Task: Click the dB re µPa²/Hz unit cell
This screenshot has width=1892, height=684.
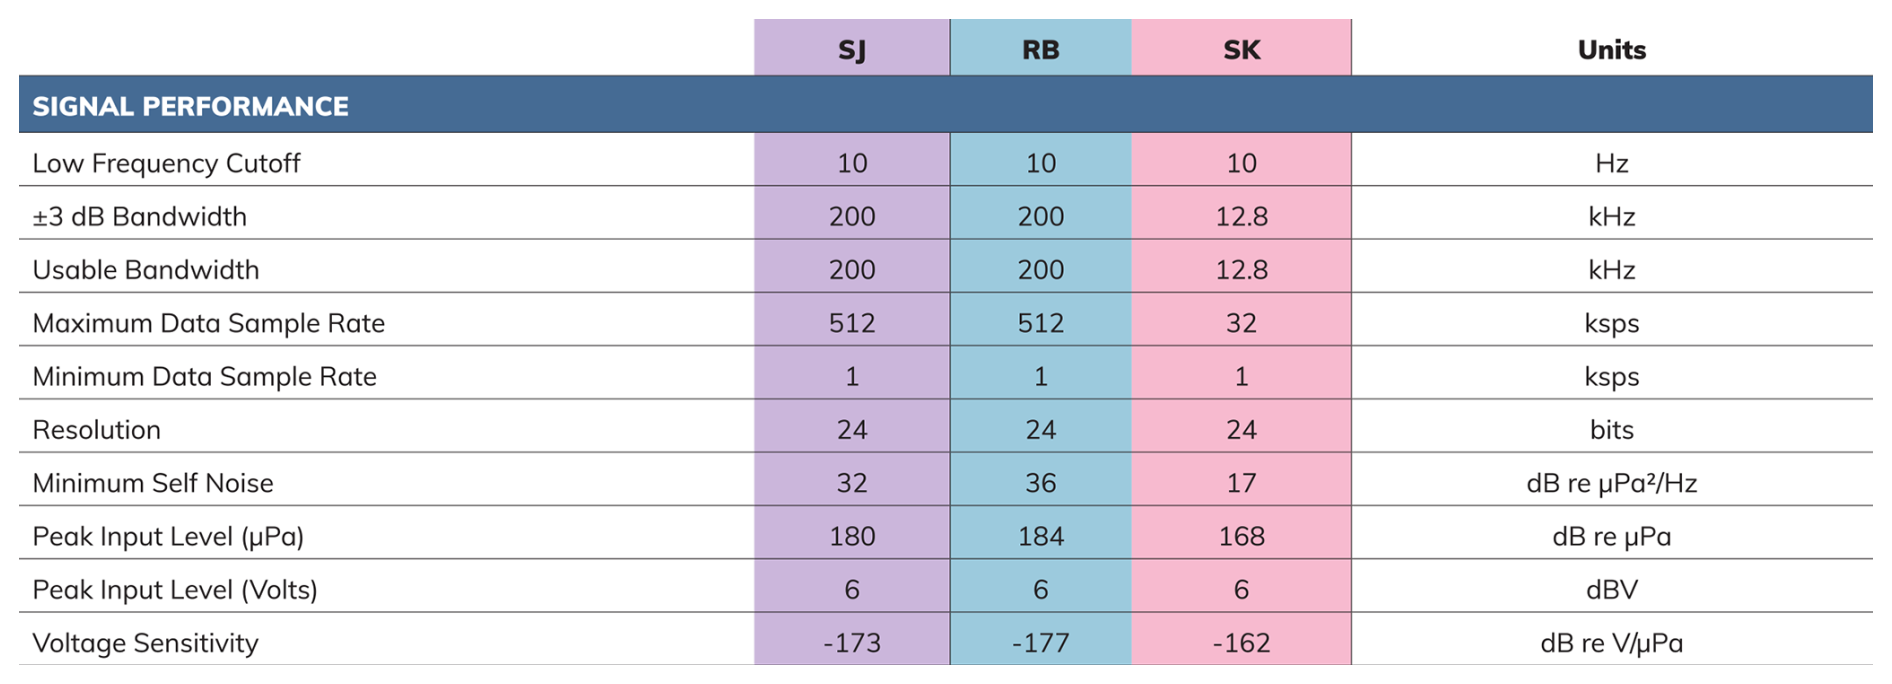Action: (1611, 483)
